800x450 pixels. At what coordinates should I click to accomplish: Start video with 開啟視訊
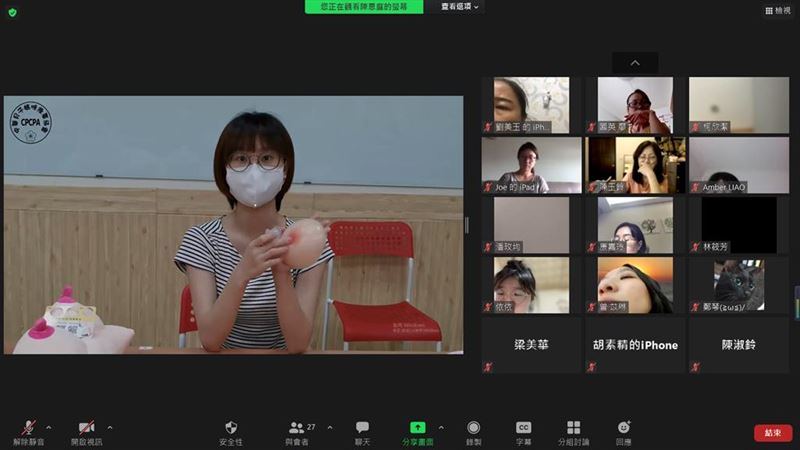coord(86,433)
